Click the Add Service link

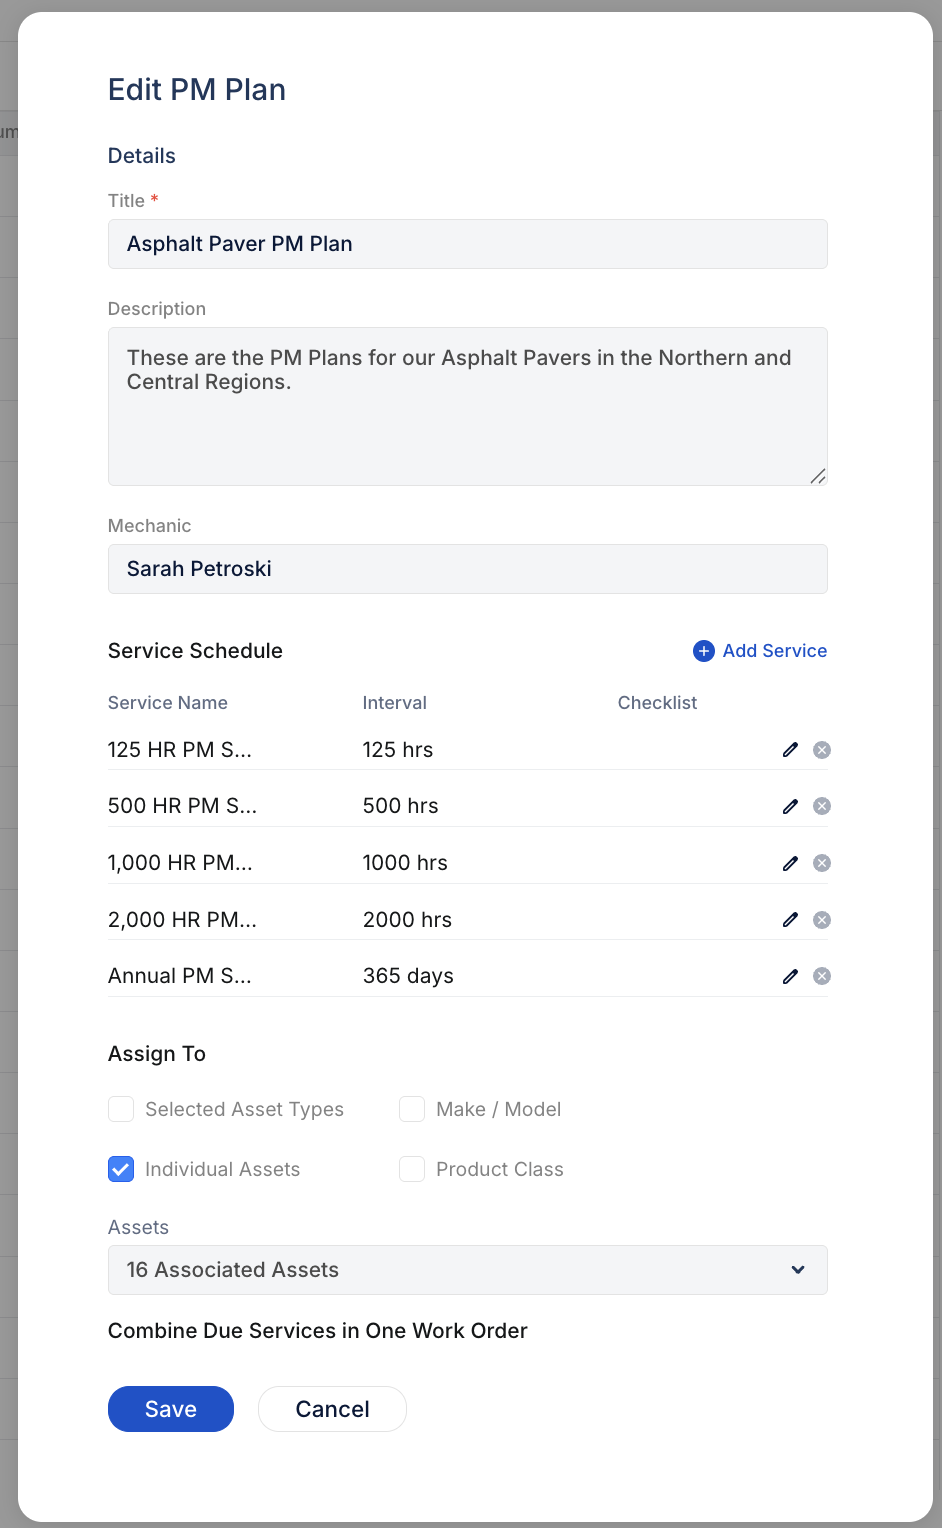pos(774,650)
